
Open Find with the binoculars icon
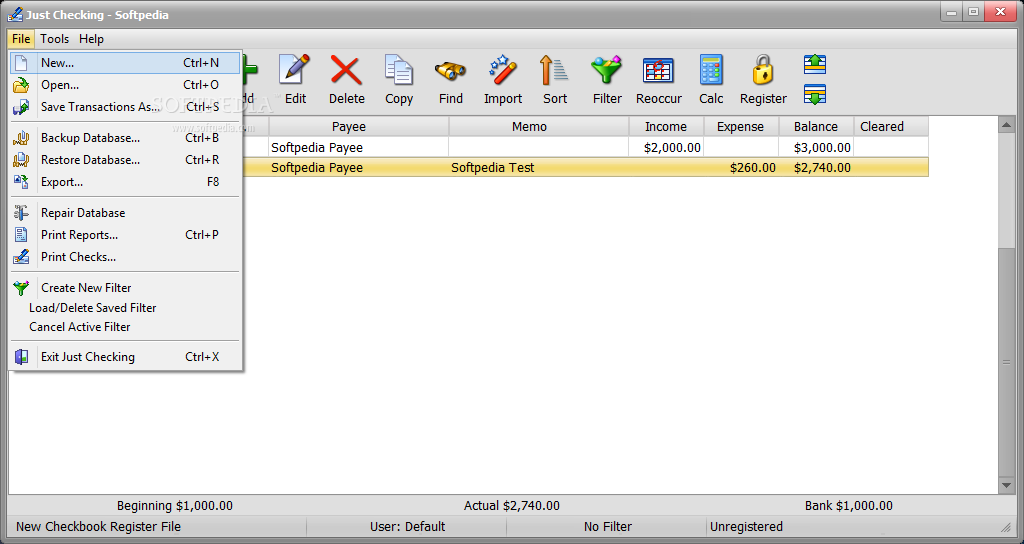(451, 71)
